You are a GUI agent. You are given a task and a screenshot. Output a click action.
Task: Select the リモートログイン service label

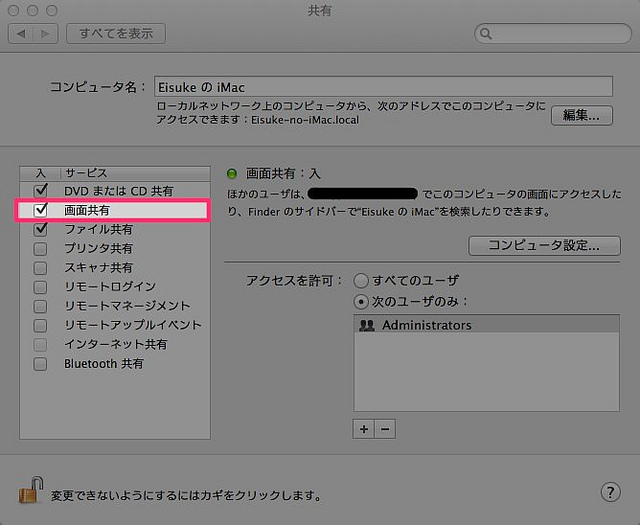click(x=110, y=287)
